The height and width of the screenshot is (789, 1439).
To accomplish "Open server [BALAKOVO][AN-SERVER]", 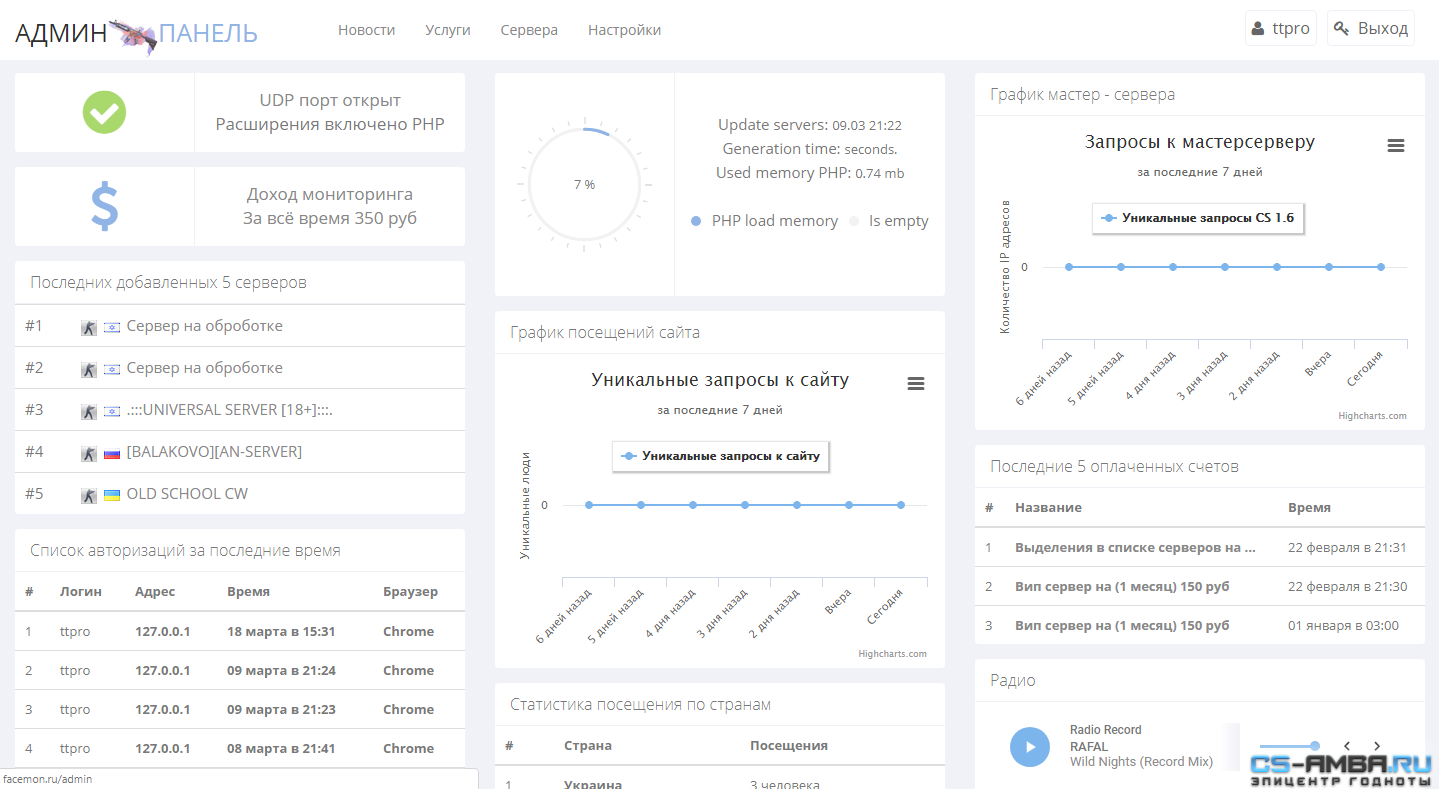I will click(x=214, y=452).
